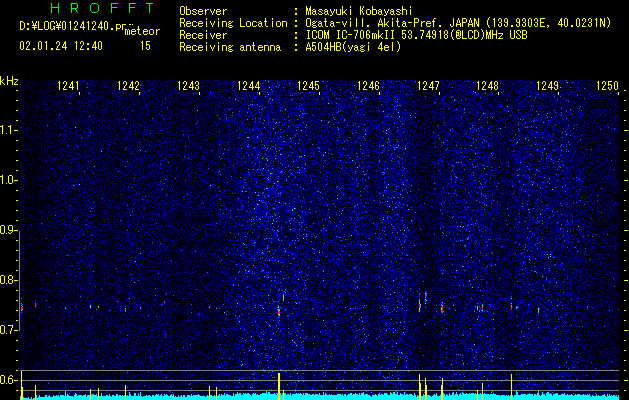Image resolution: width=629 pixels, height=400 pixels.
Task: Click the 0.7 kHz frequency label
Action: click(8, 330)
